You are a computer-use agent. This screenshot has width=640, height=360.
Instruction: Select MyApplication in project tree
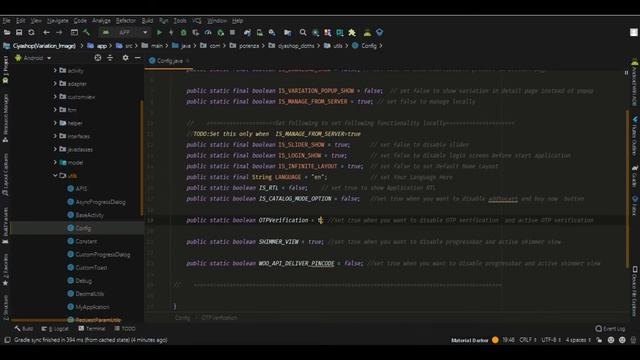(x=88, y=307)
